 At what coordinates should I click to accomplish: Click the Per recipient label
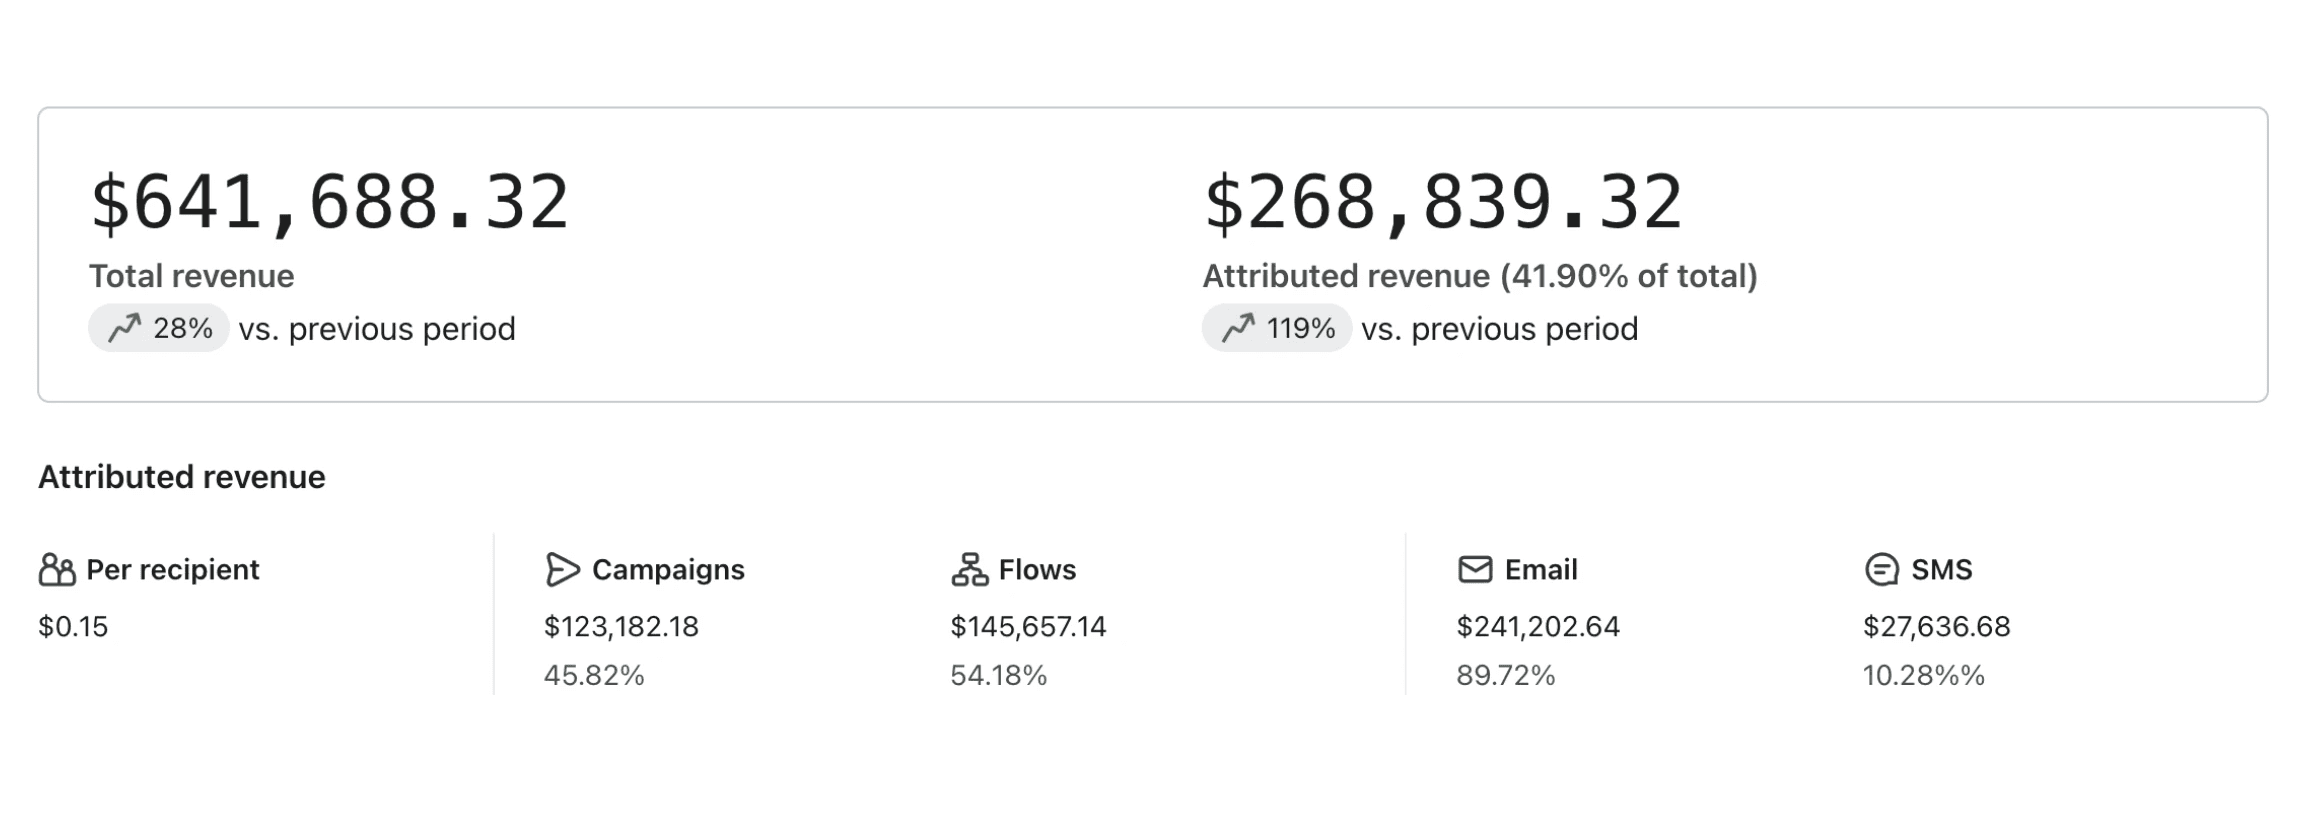coord(173,570)
